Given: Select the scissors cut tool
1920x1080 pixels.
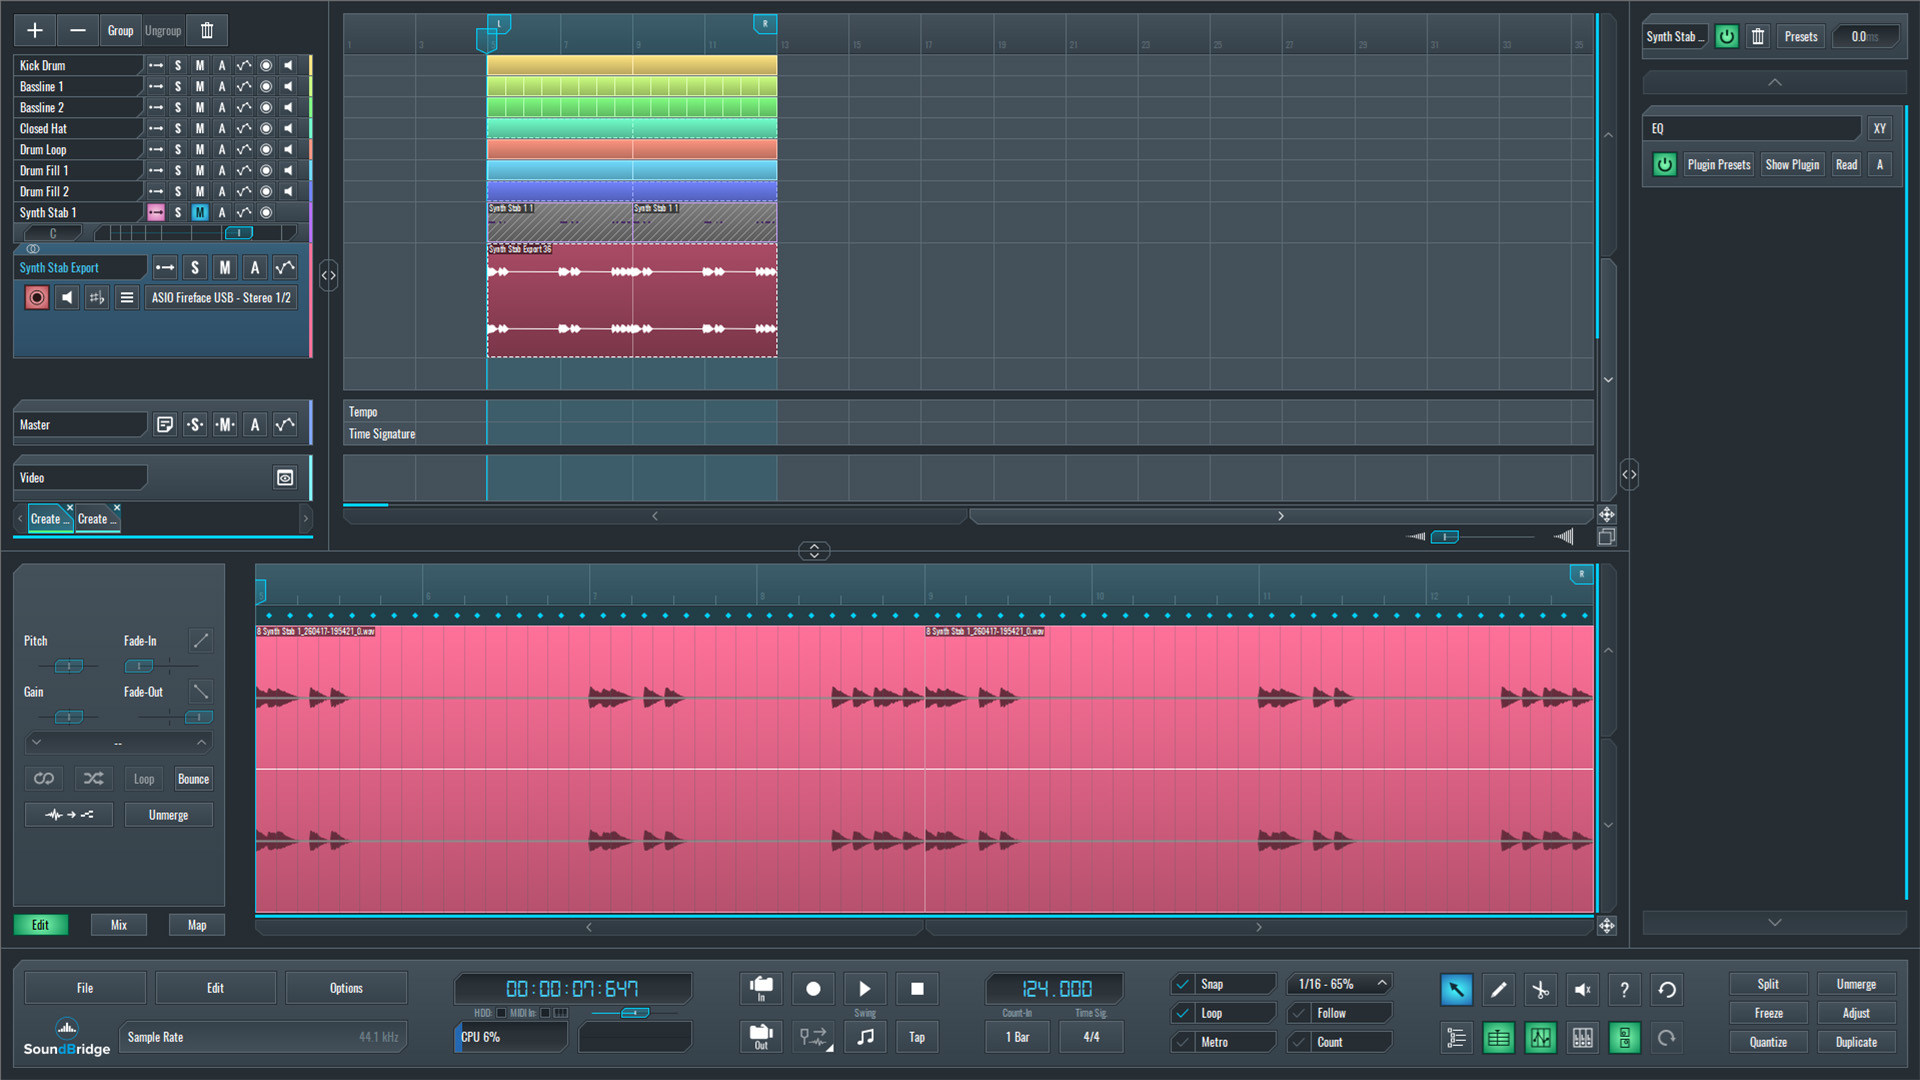Looking at the screenshot, I should point(1540,990).
